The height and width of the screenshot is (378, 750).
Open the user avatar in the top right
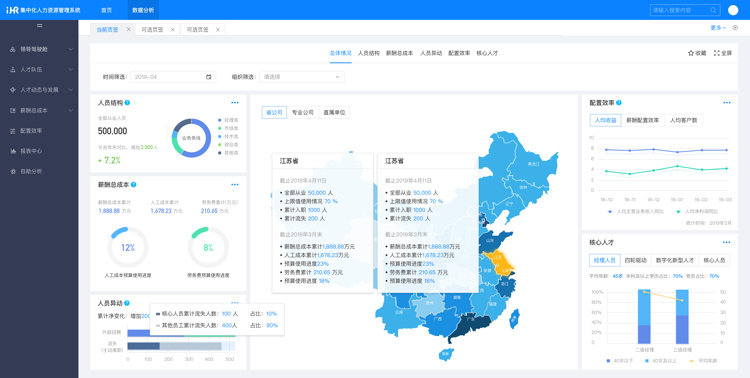click(733, 10)
